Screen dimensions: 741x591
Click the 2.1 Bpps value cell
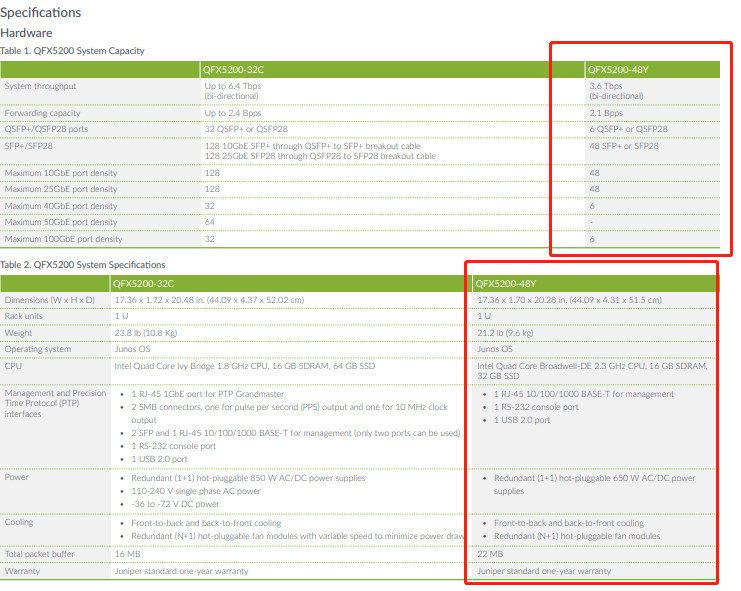click(607, 113)
